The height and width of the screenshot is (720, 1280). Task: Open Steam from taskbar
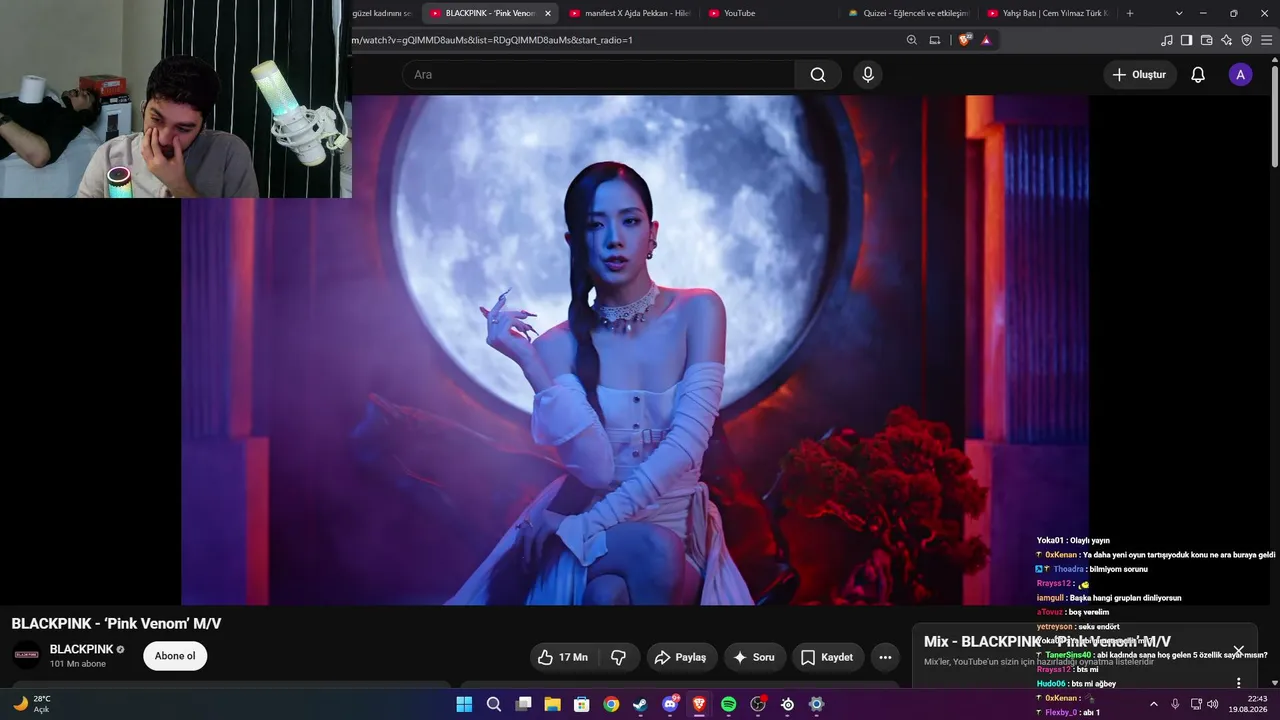coord(640,705)
